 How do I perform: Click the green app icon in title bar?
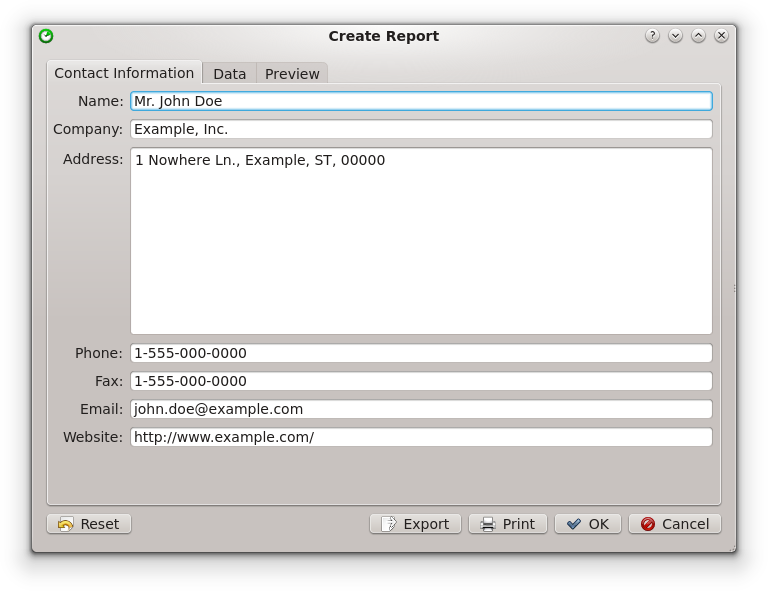(x=46, y=36)
